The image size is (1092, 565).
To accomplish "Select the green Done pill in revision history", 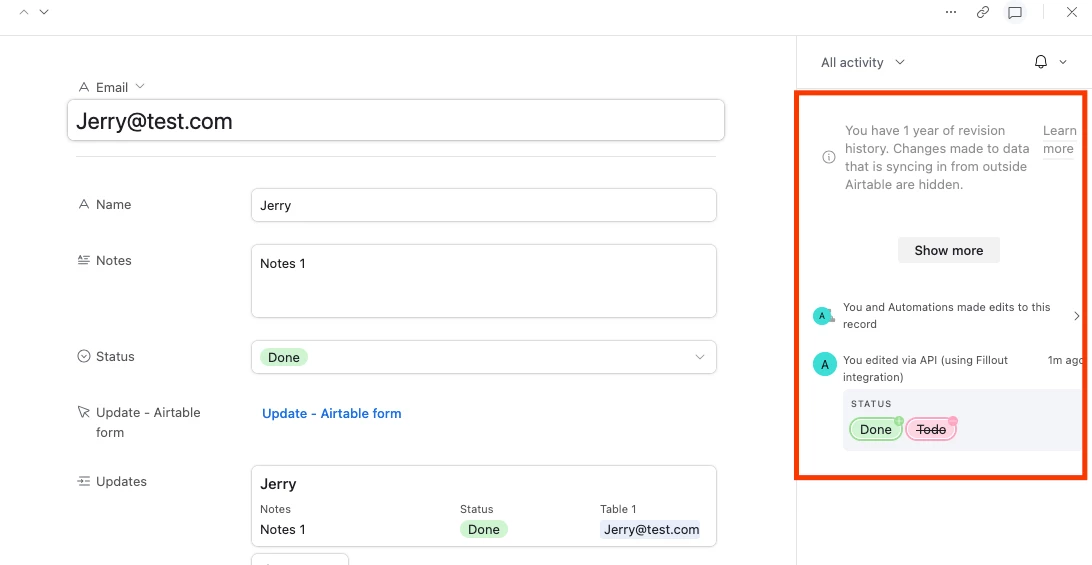I will tap(875, 429).
